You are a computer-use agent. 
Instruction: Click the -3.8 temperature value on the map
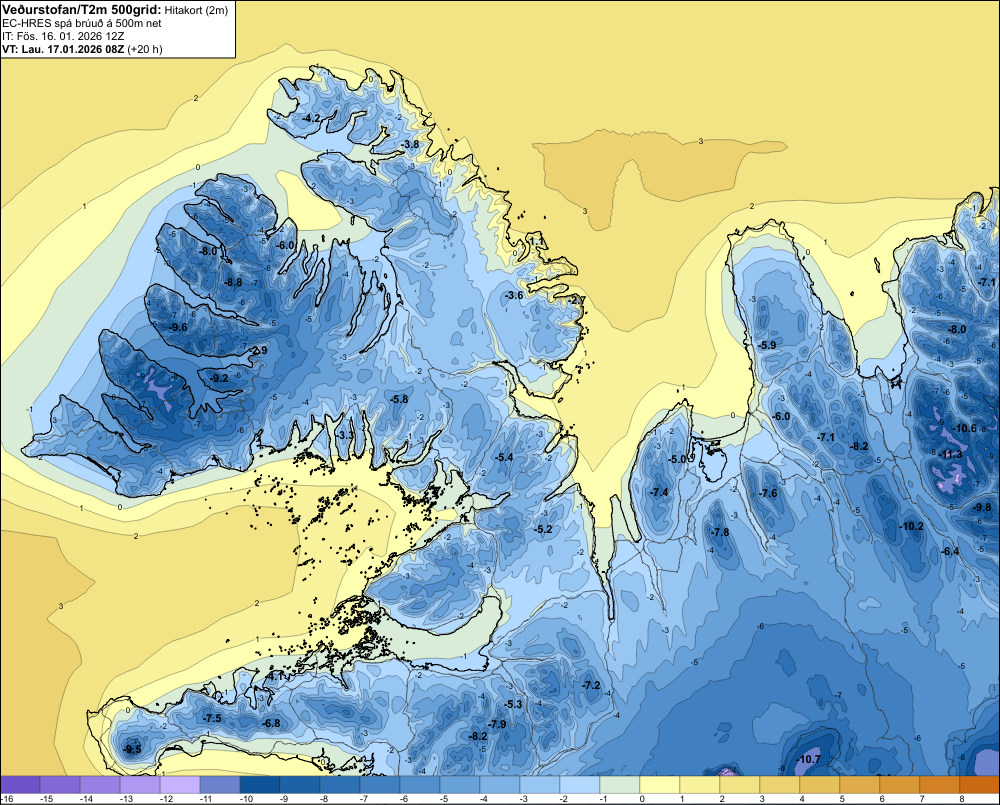[410, 145]
